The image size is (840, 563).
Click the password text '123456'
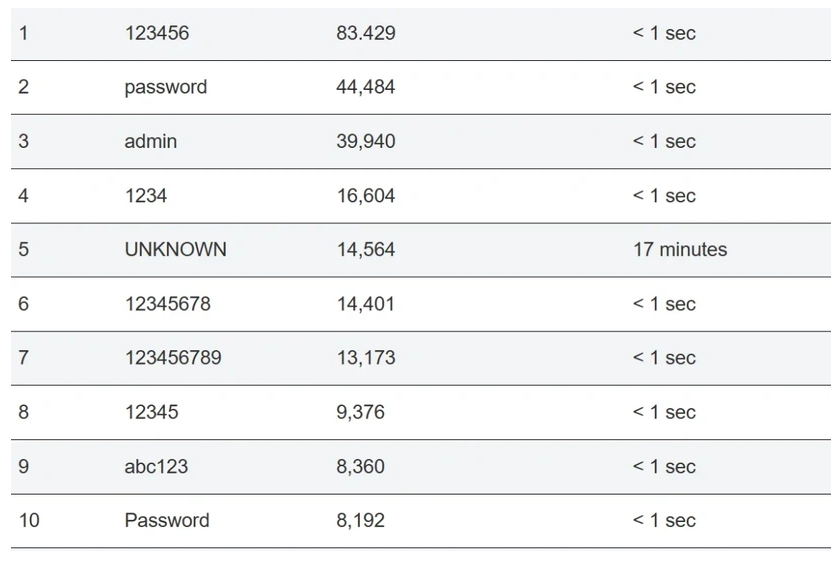pos(156,33)
